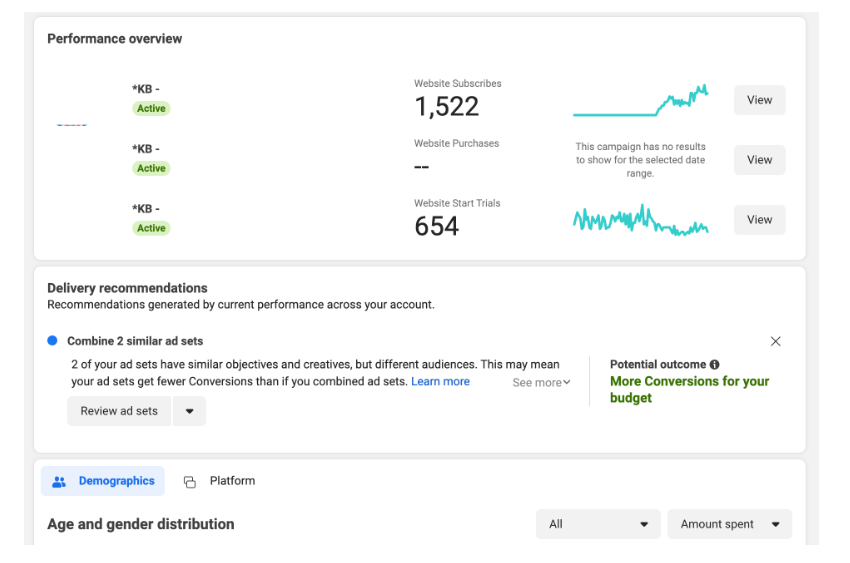Click Active status of Website Subscribes campaign

(x=151, y=108)
